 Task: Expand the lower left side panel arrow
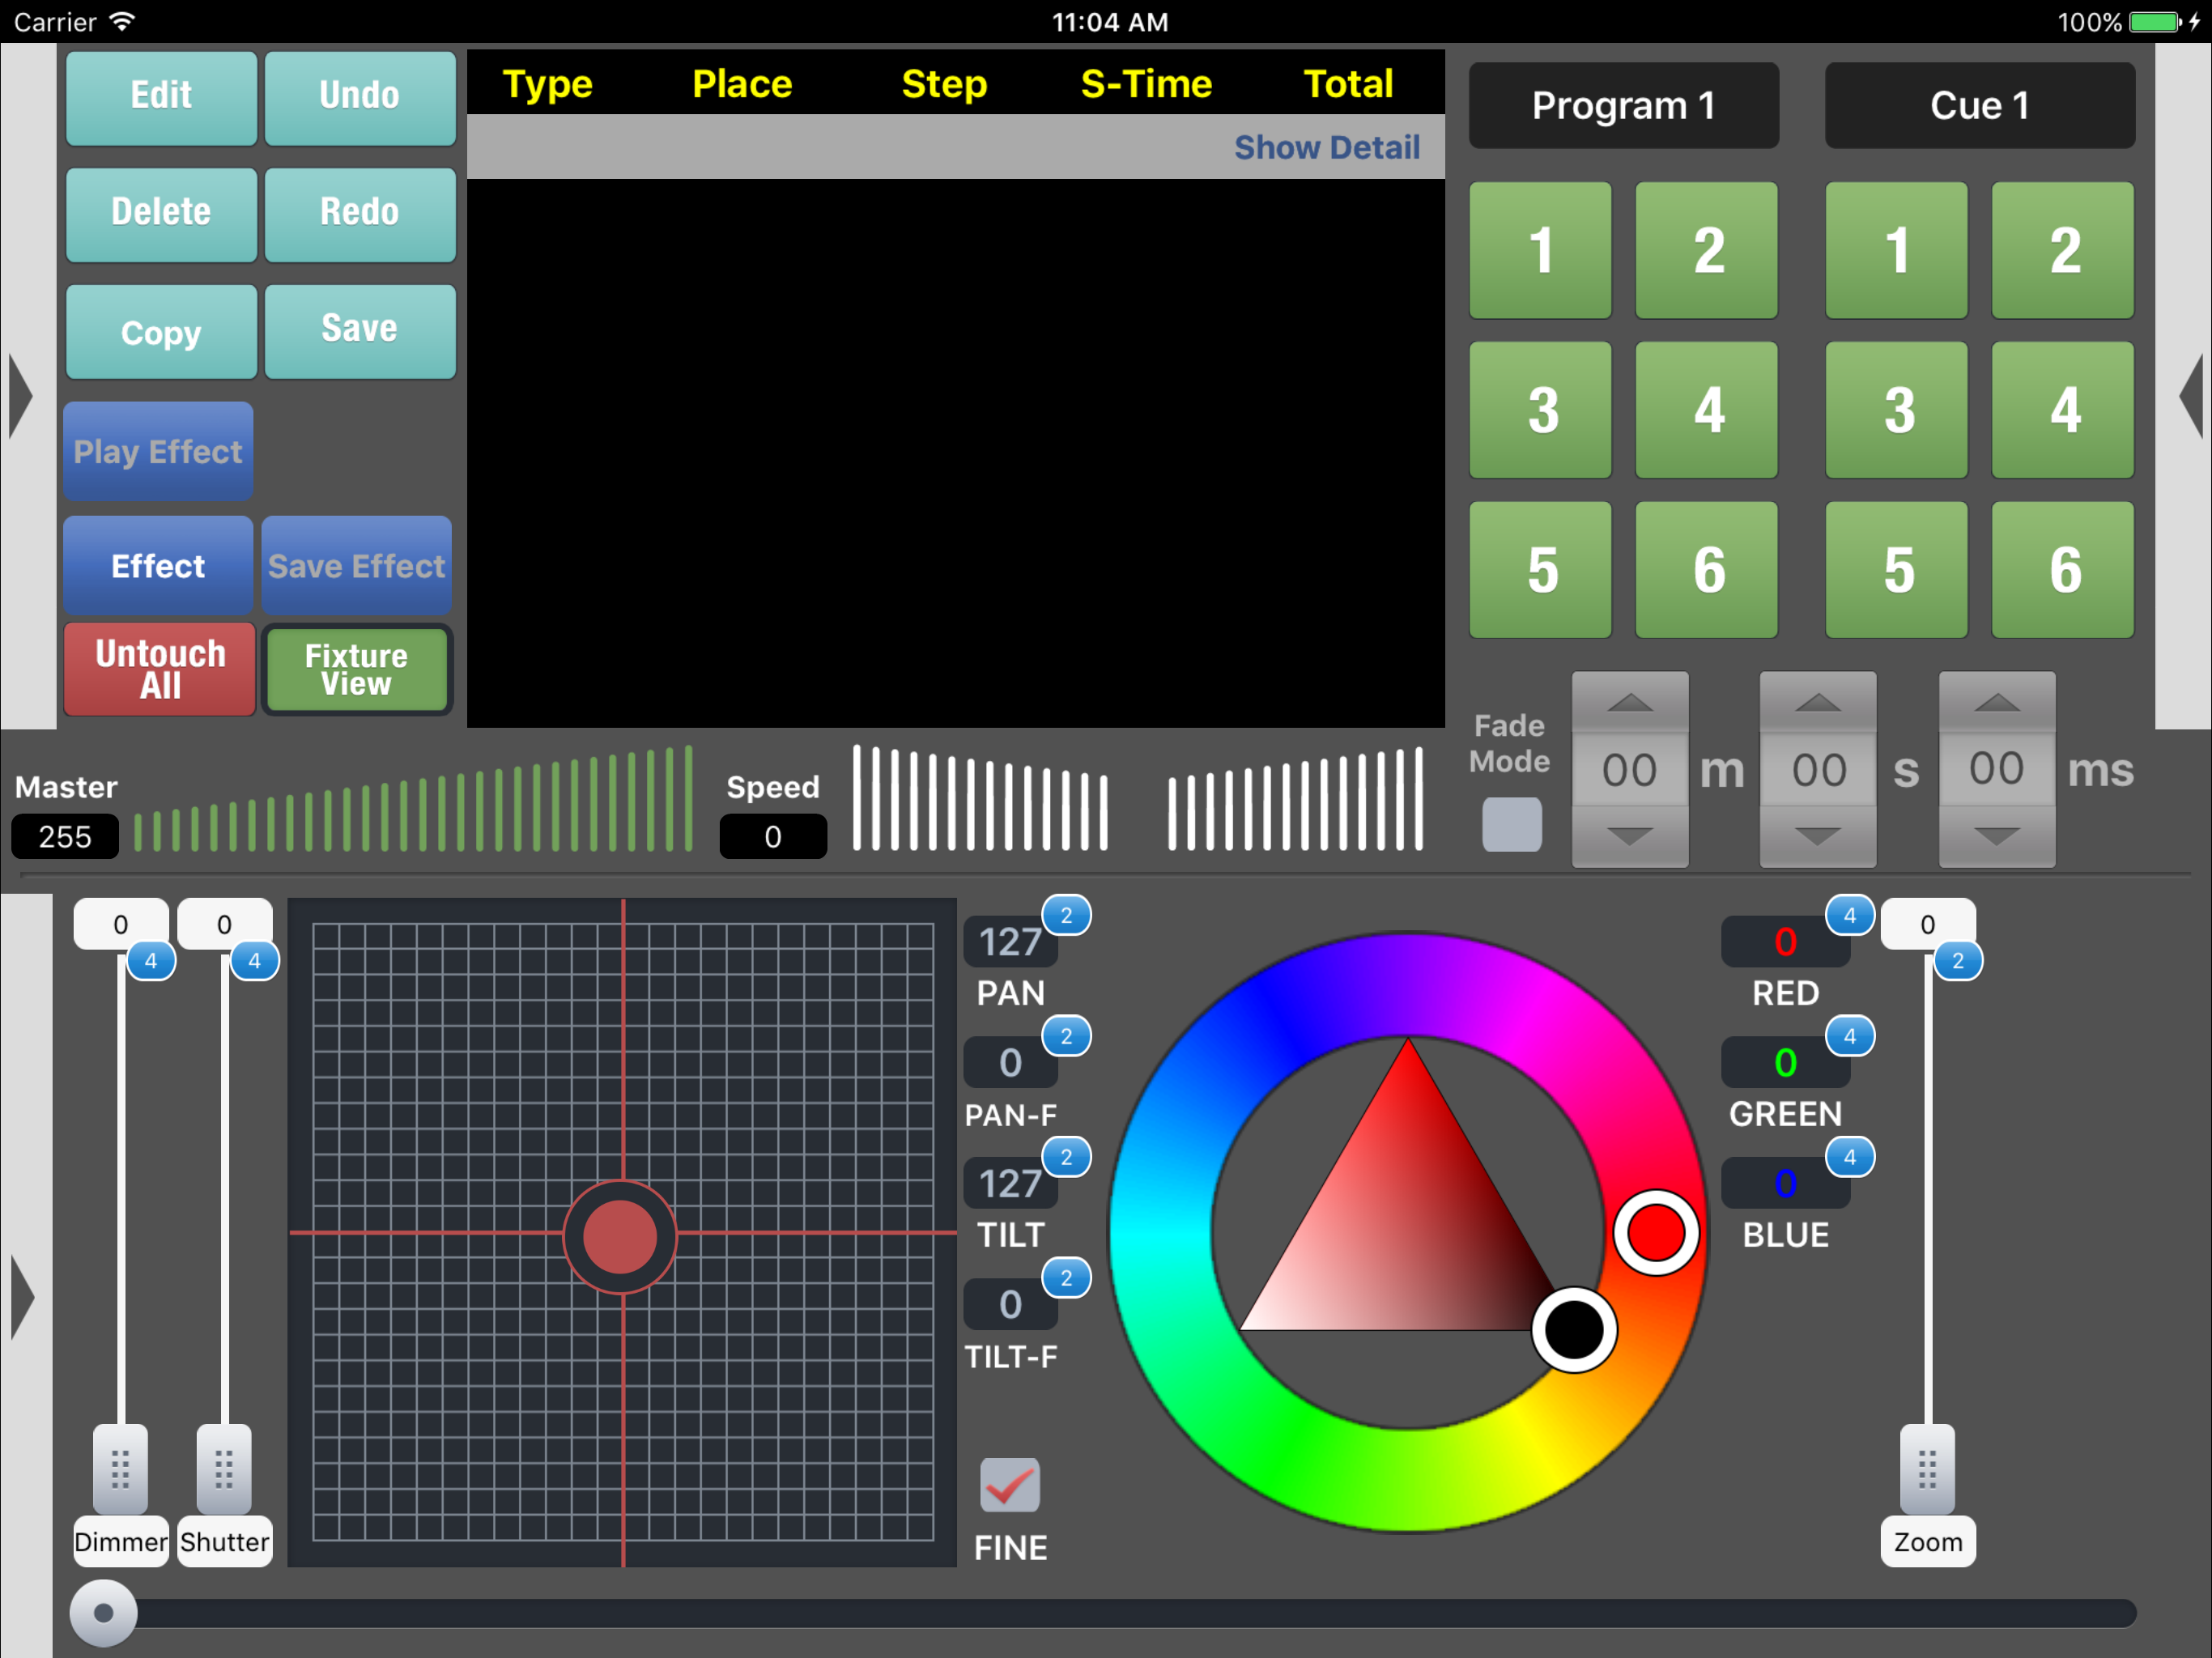[22, 1297]
